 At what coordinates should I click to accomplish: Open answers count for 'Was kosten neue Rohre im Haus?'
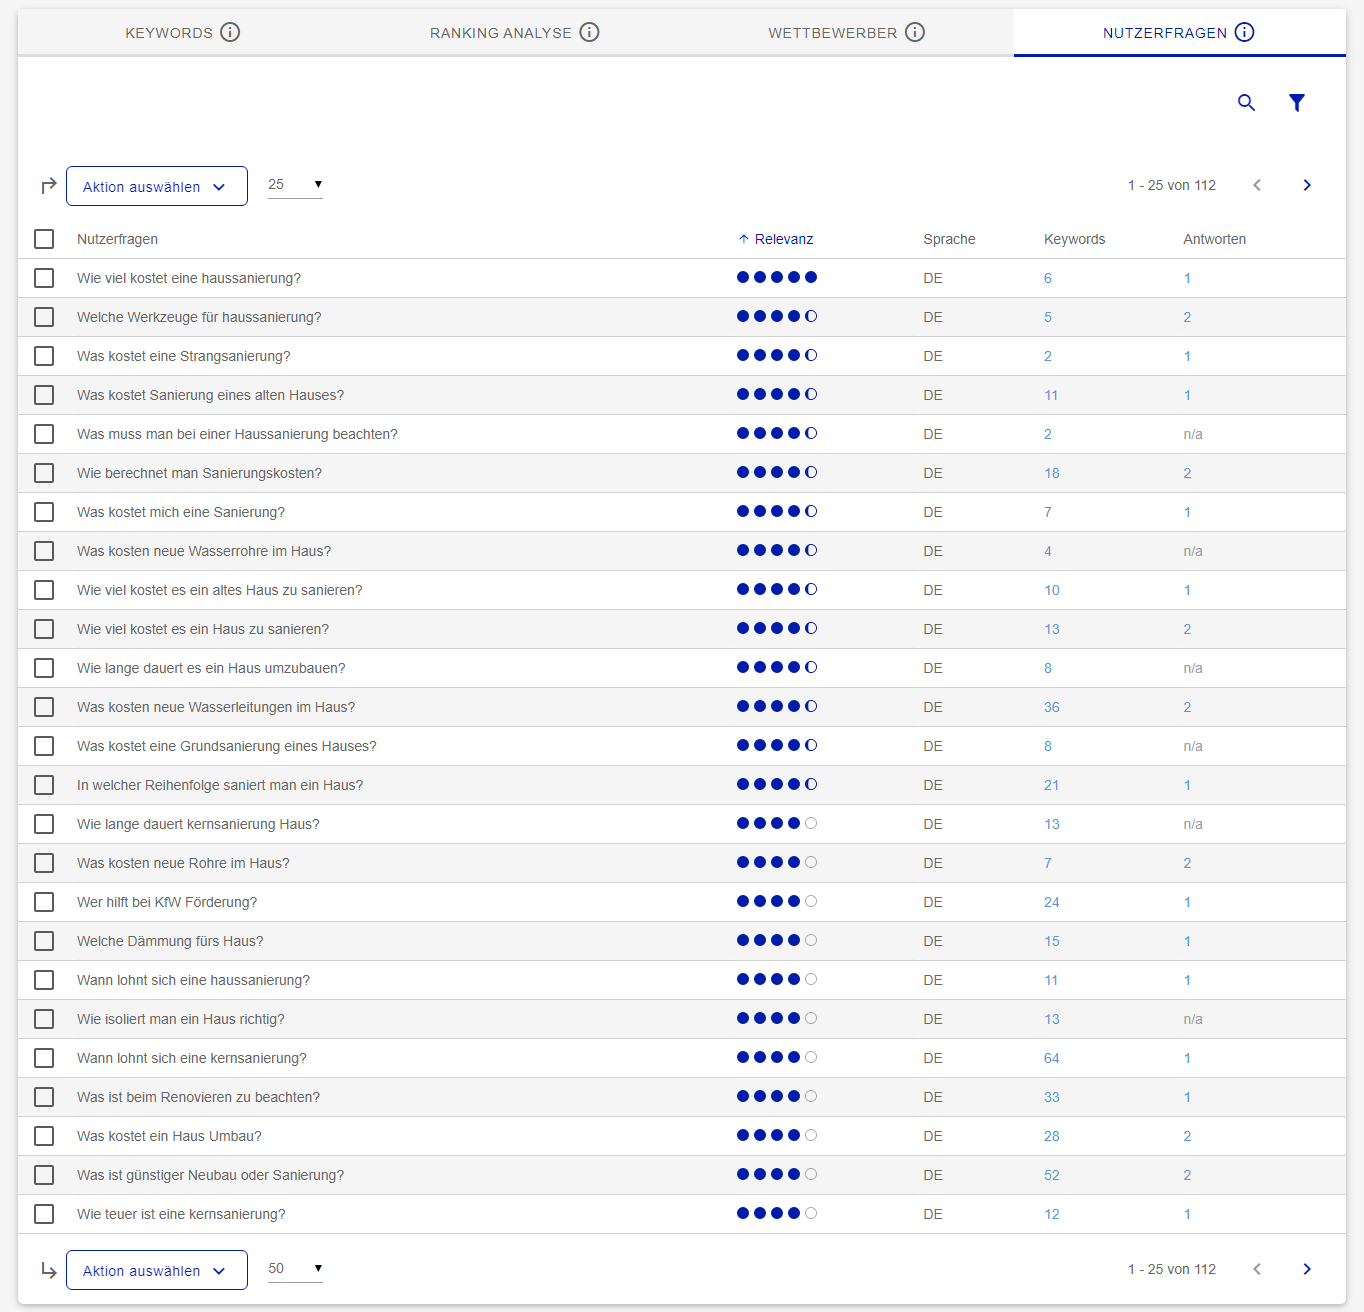pos(1187,863)
